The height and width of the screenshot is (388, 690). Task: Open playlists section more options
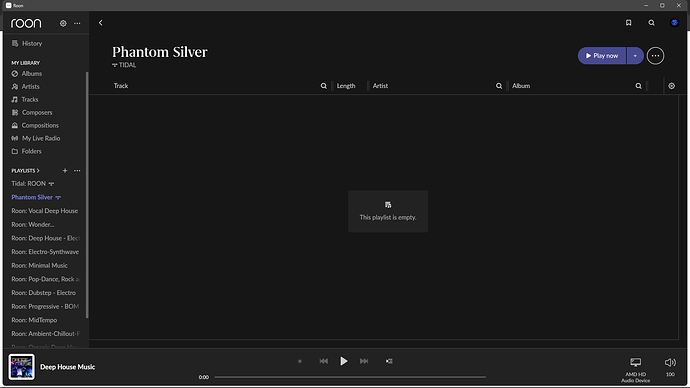click(x=77, y=171)
